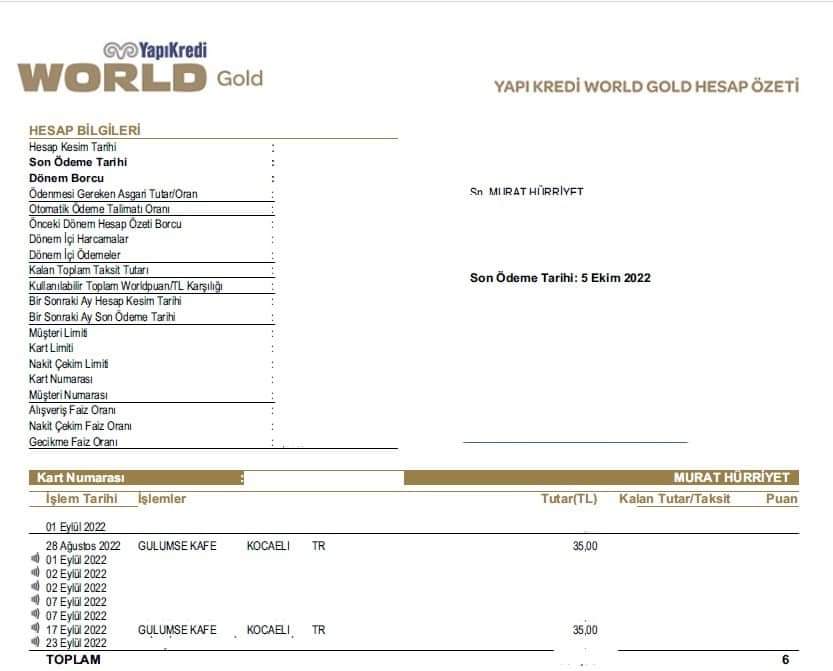This screenshot has height=671, width=833.
Task: Click the '23 Eylül 2022' transaction date
Action: point(76,643)
